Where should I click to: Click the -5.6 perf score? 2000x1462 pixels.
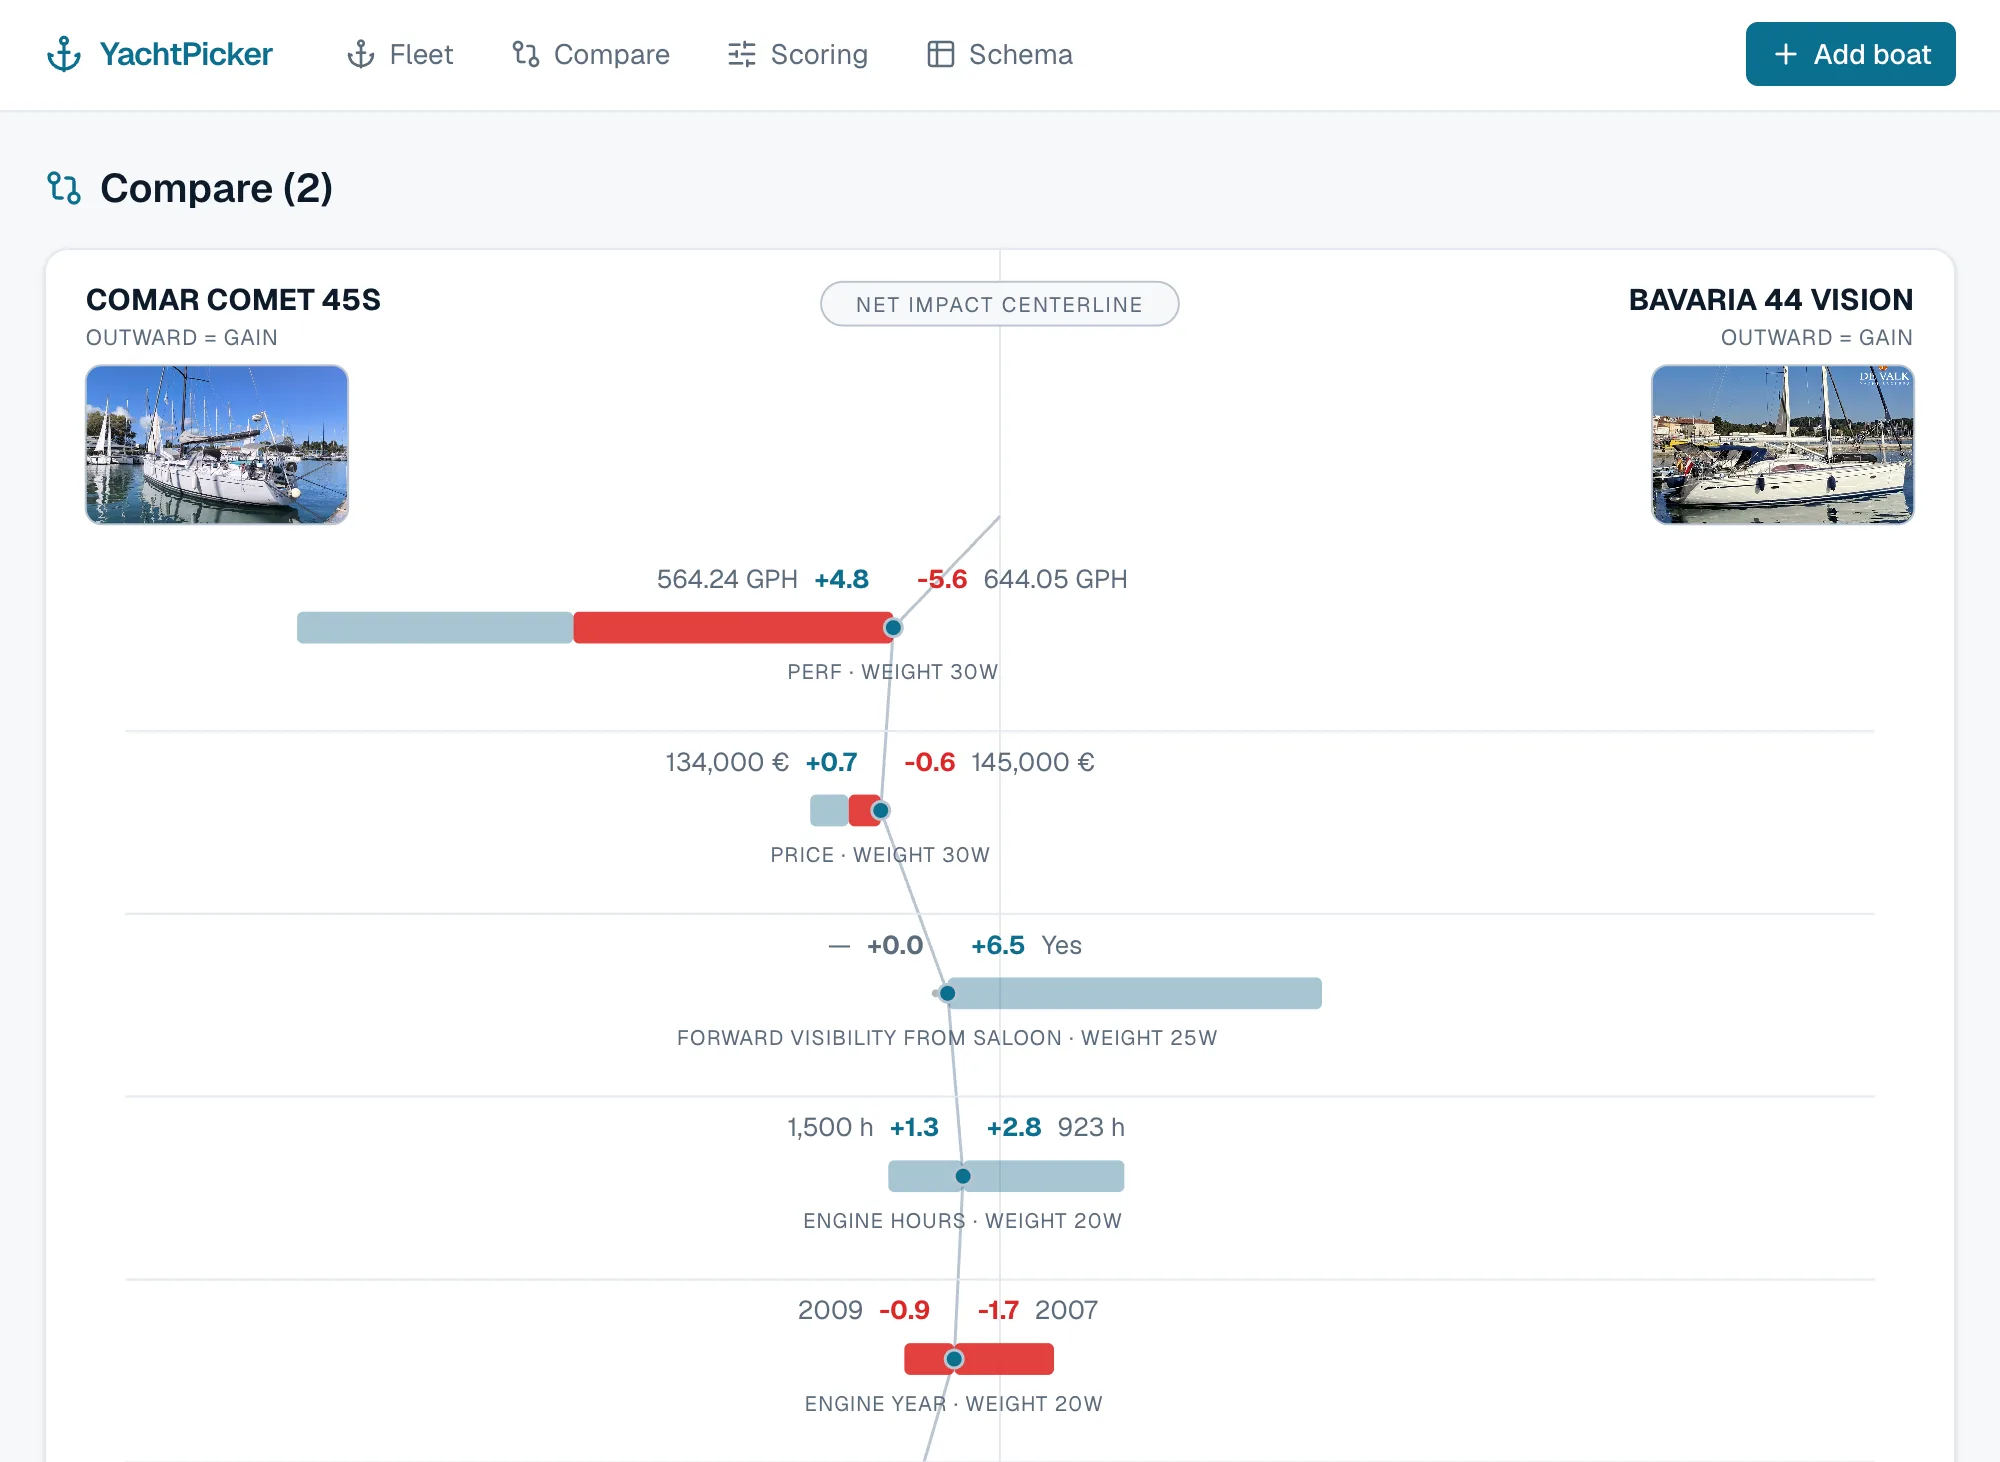click(x=942, y=579)
